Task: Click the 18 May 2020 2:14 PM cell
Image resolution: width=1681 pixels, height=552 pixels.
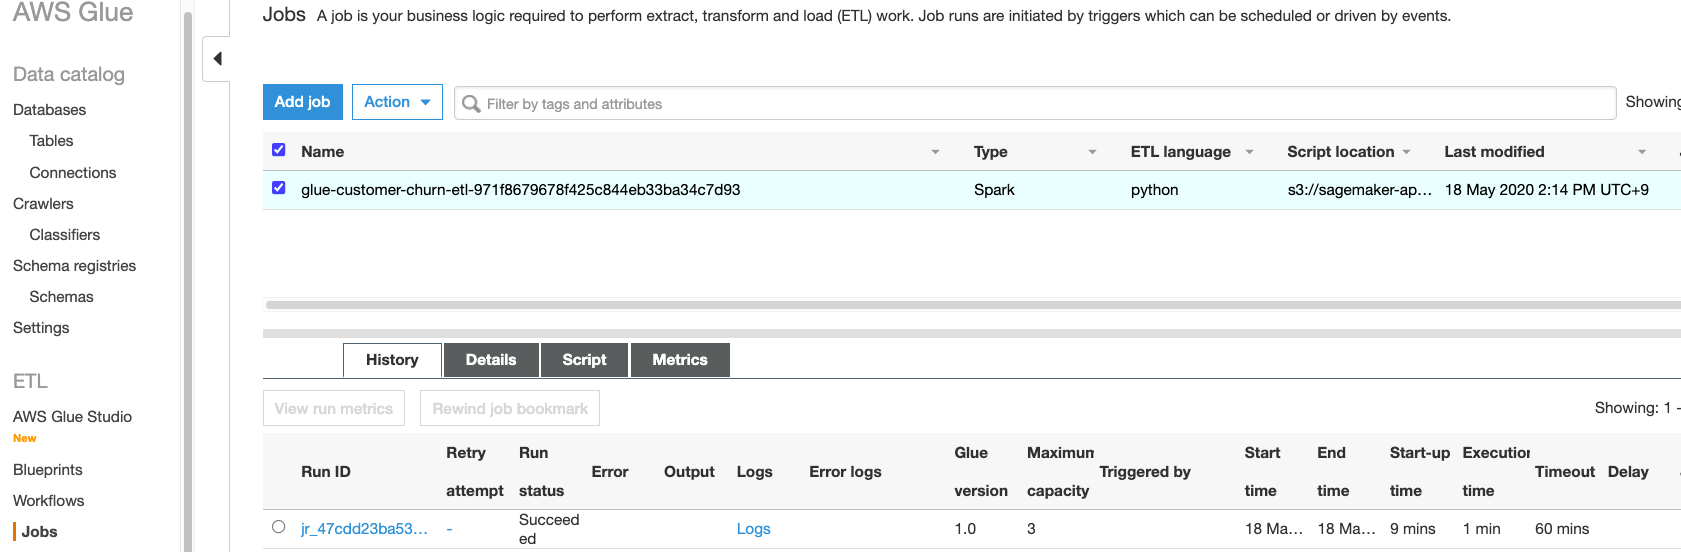Action: 1547,190
